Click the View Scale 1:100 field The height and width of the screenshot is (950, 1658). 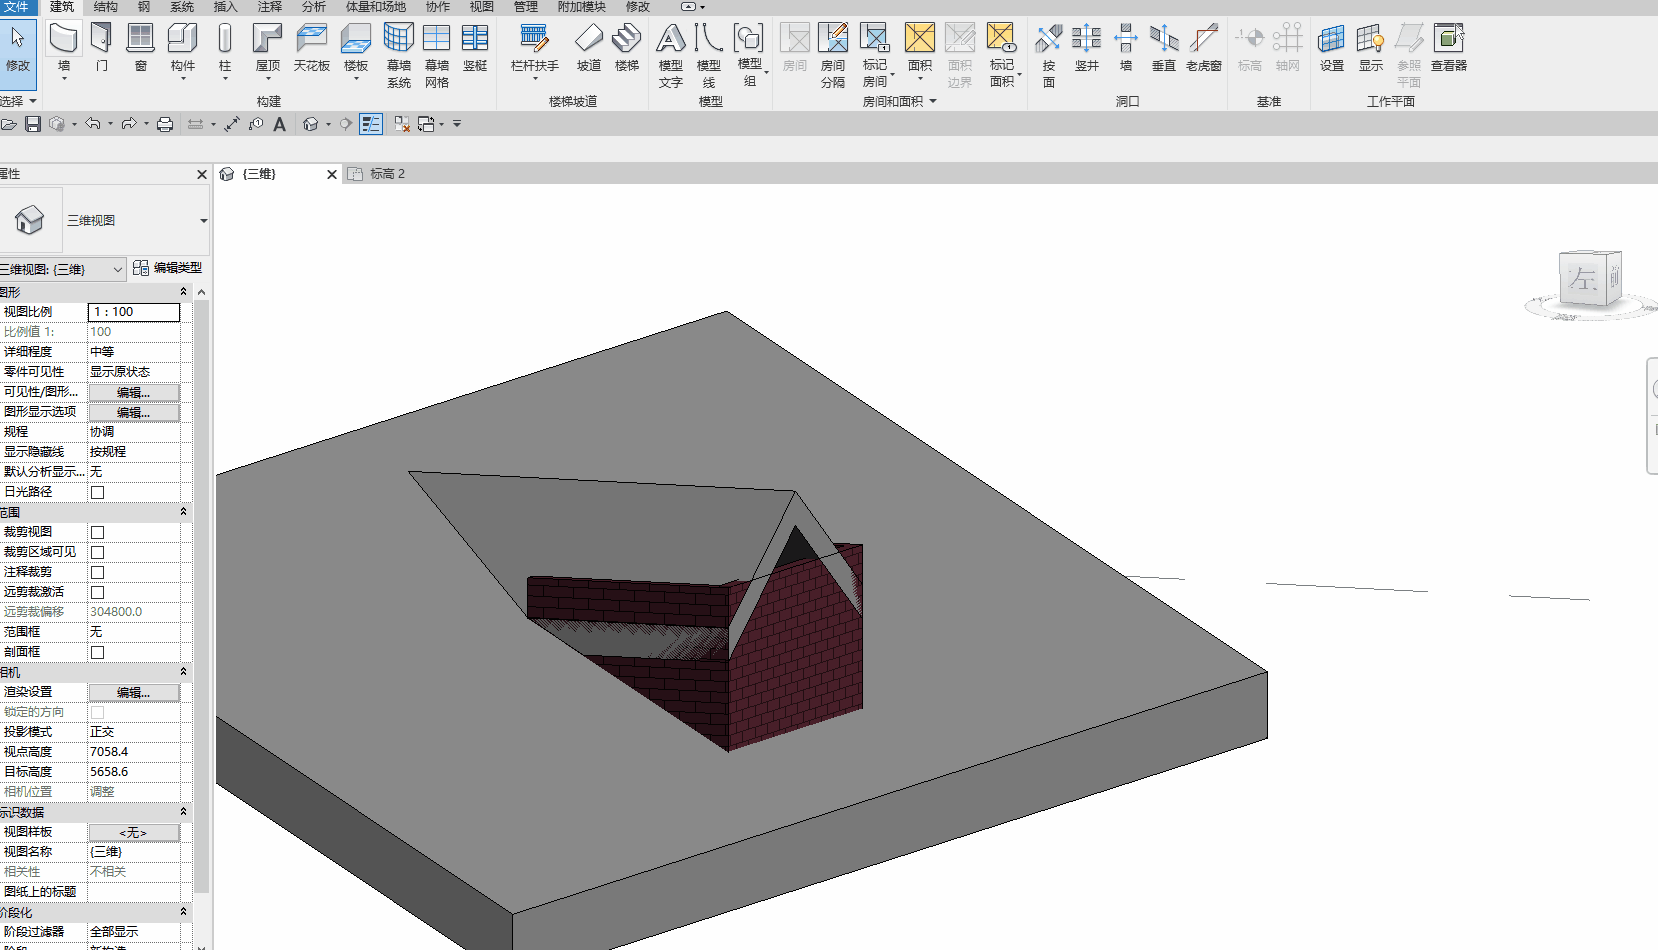pos(133,312)
